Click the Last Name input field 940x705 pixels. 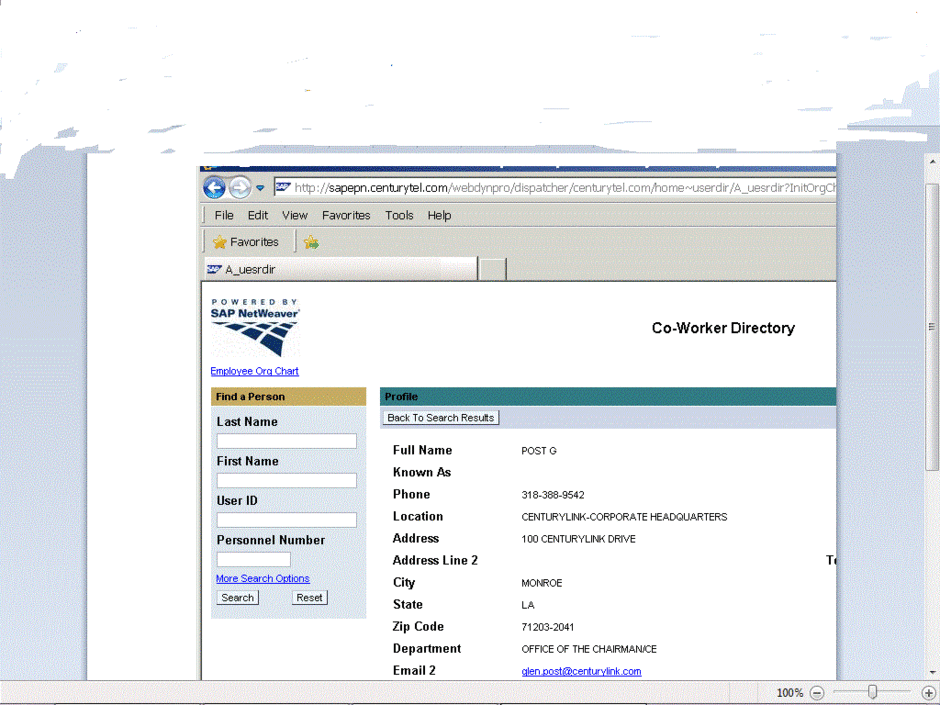(x=287, y=441)
